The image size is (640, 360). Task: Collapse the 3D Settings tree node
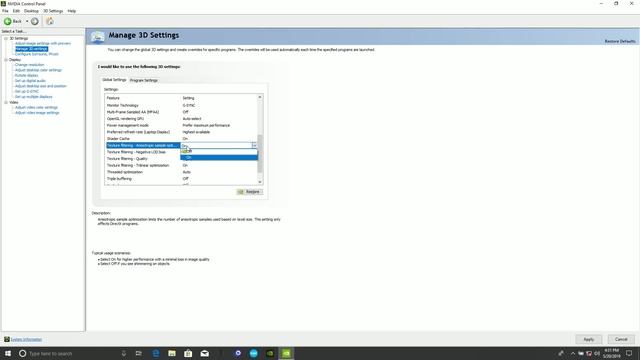[x=6, y=38]
